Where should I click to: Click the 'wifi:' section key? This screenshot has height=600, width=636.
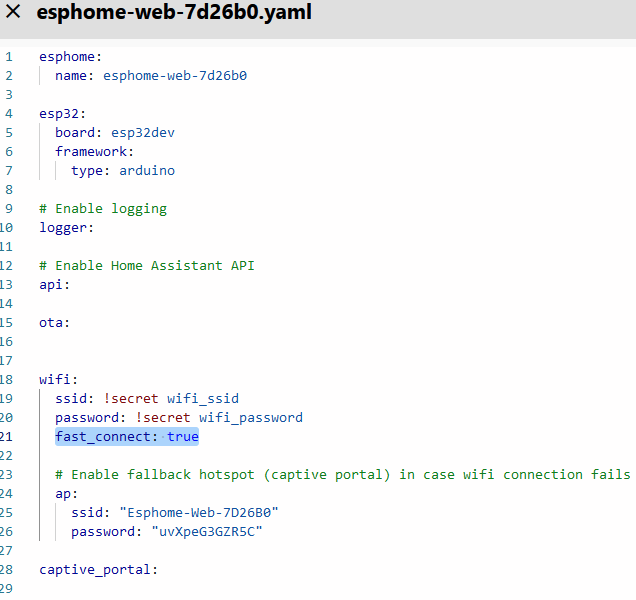58,380
